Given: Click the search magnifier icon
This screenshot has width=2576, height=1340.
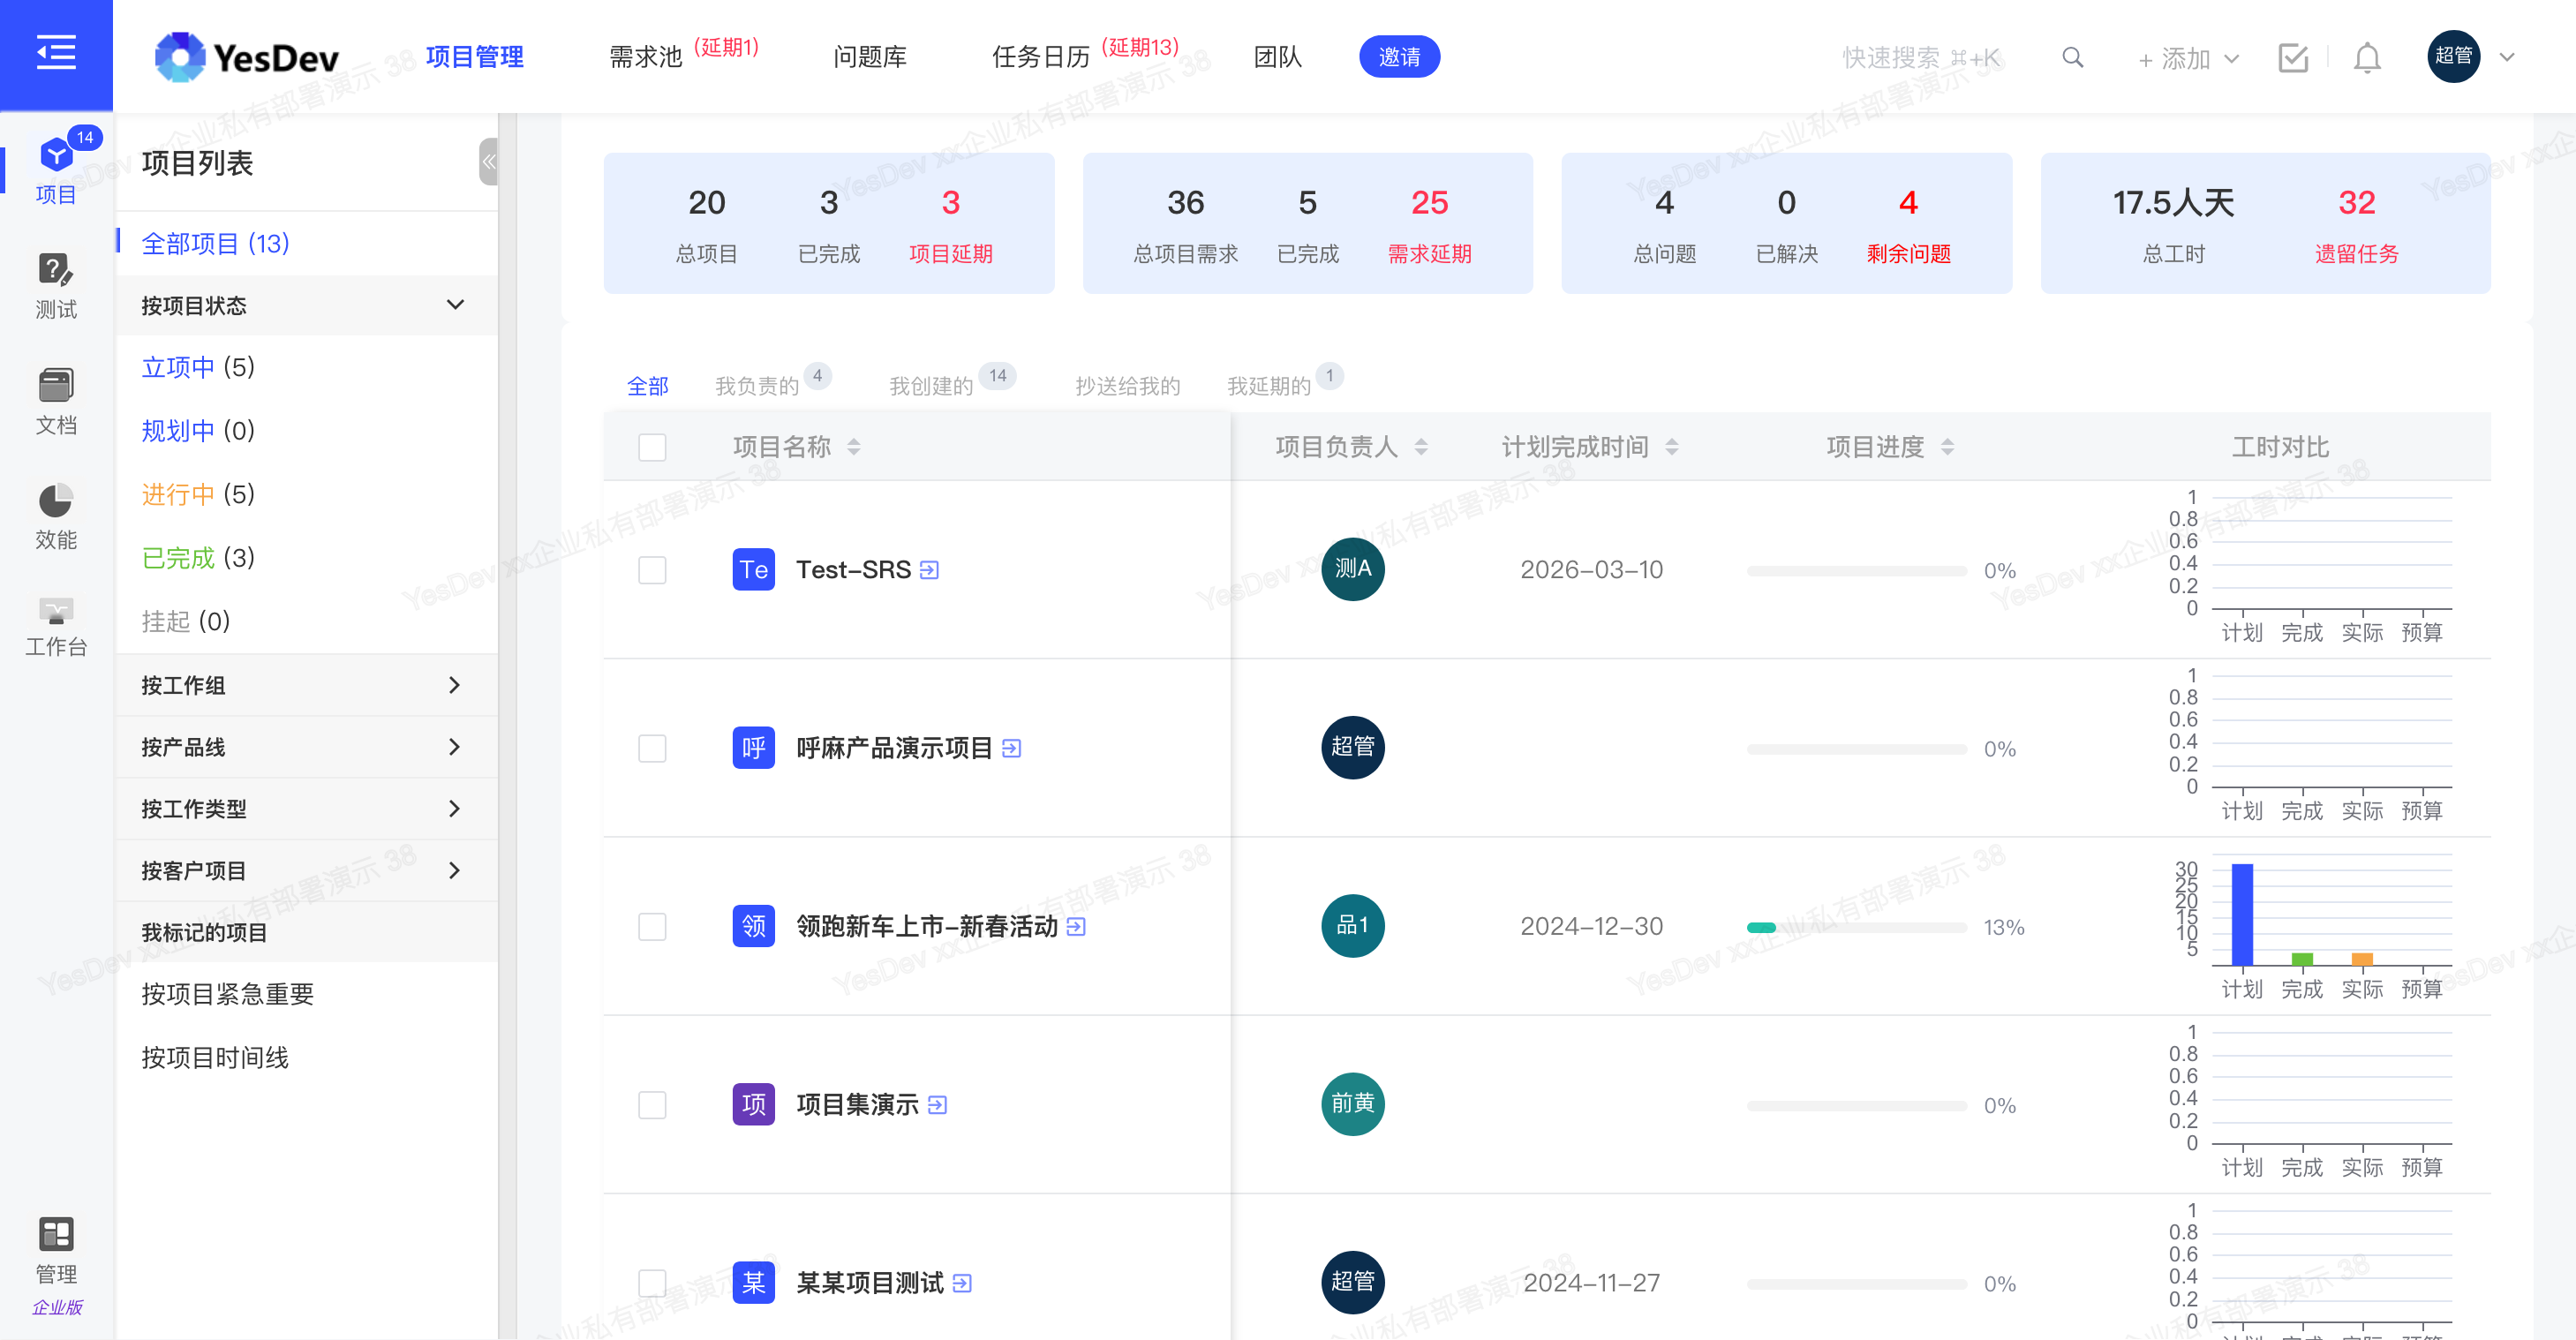Looking at the screenshot, I should (x=2072, y=57).
